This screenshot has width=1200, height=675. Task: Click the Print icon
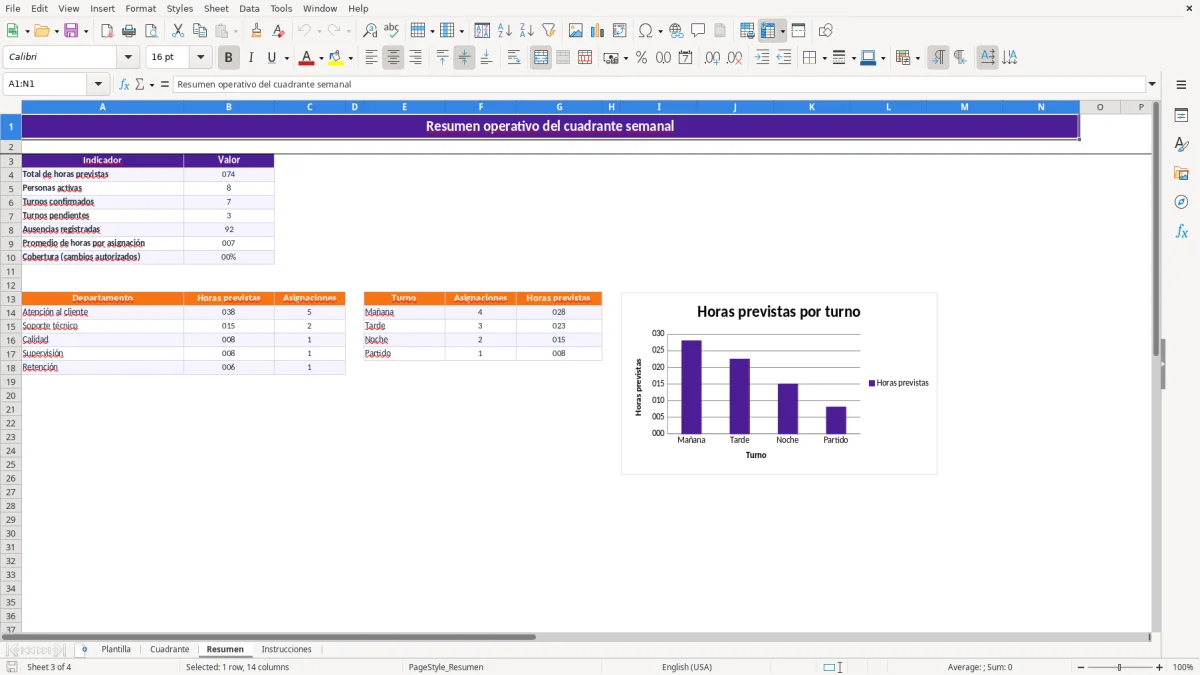(129, 31)
